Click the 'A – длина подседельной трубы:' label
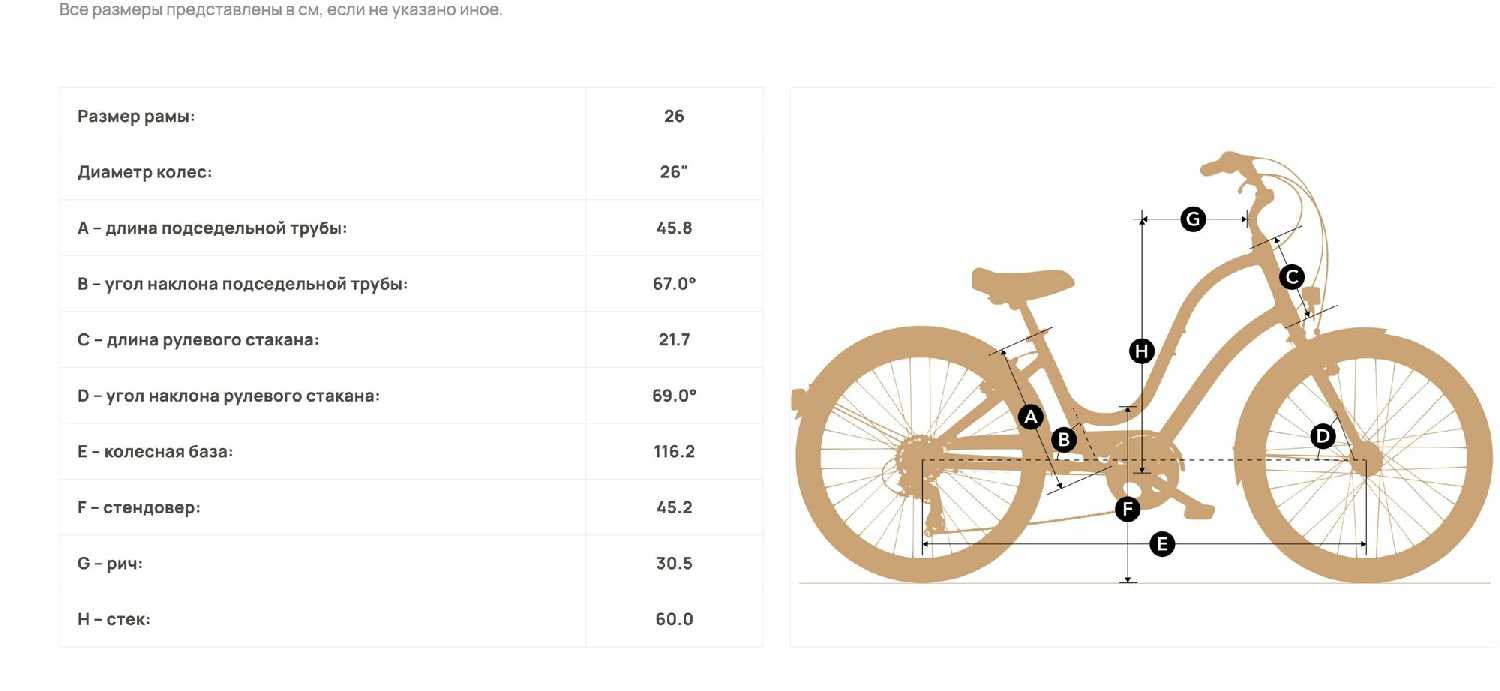 pos(212,228)
